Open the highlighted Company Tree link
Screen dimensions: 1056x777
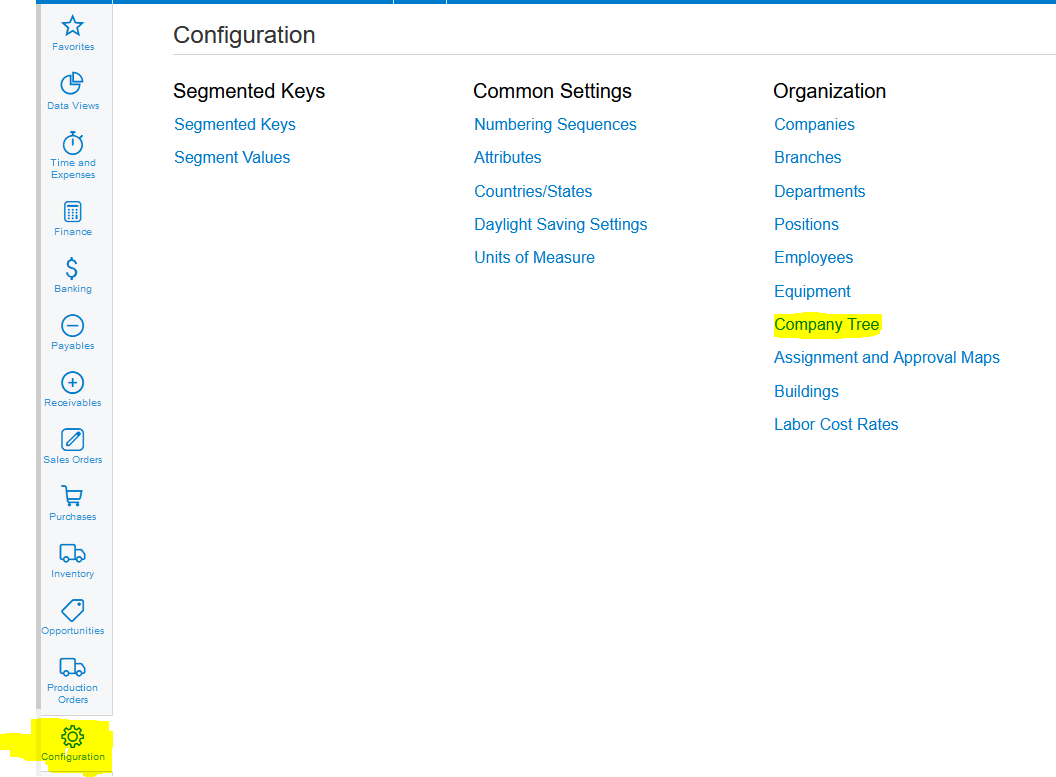click(x=826, y=325)
